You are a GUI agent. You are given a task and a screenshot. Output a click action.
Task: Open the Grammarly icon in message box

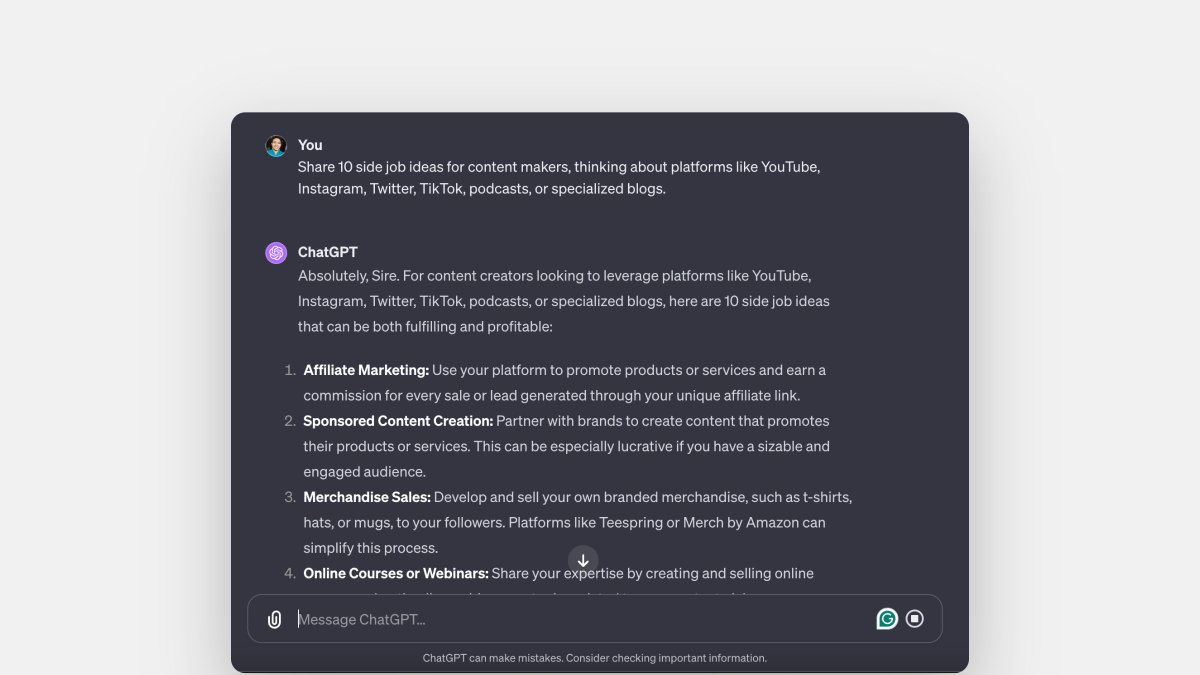coord(887,619)
